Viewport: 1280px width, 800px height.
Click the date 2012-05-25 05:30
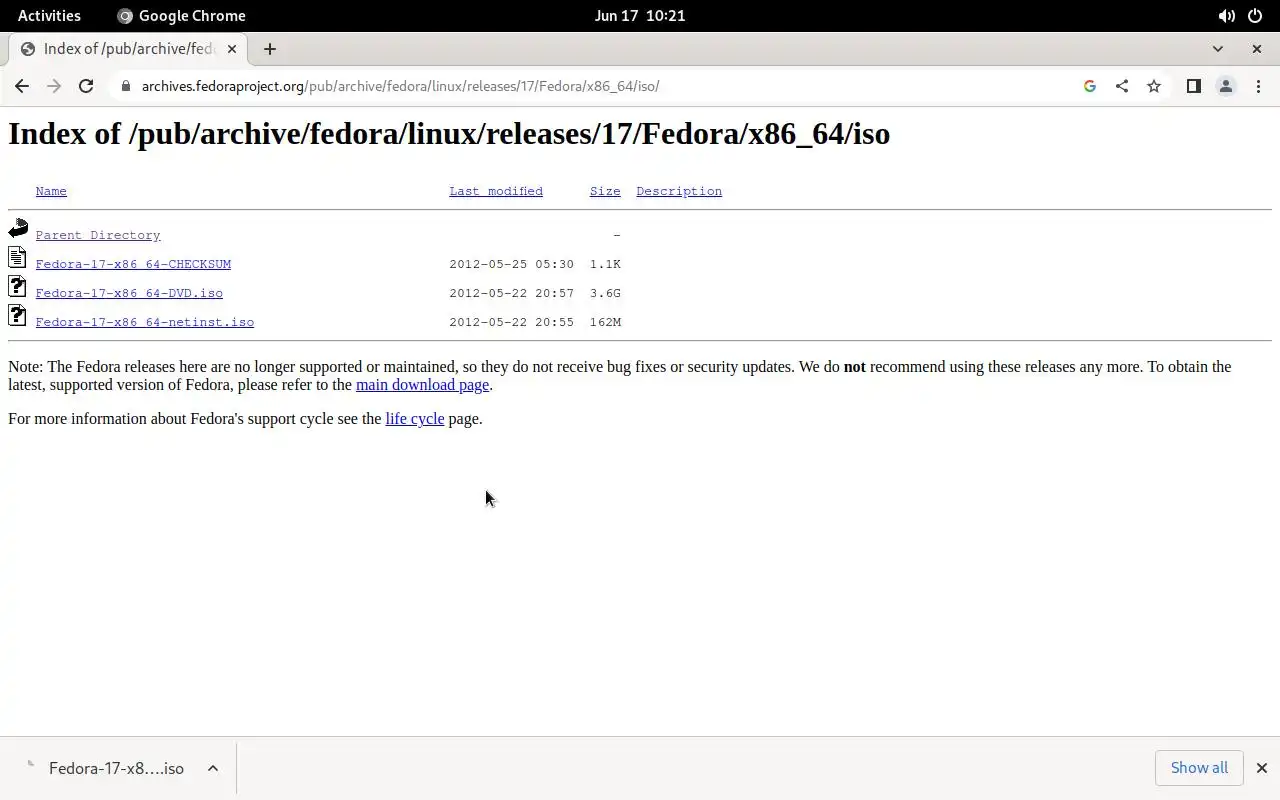pyautogui.click(x=511, y=264)
